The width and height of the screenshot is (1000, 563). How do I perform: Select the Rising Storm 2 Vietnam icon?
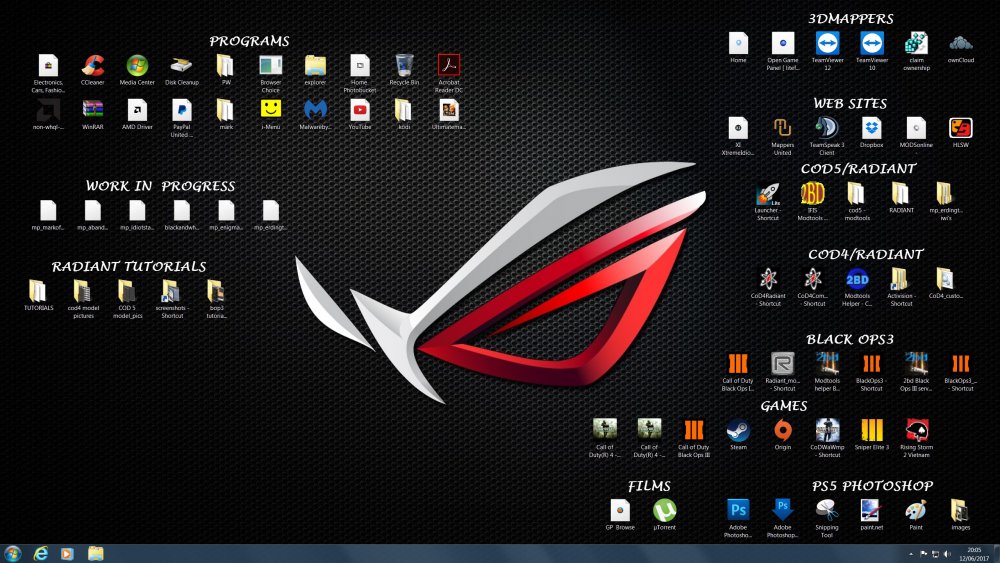(x=917, y=431)
